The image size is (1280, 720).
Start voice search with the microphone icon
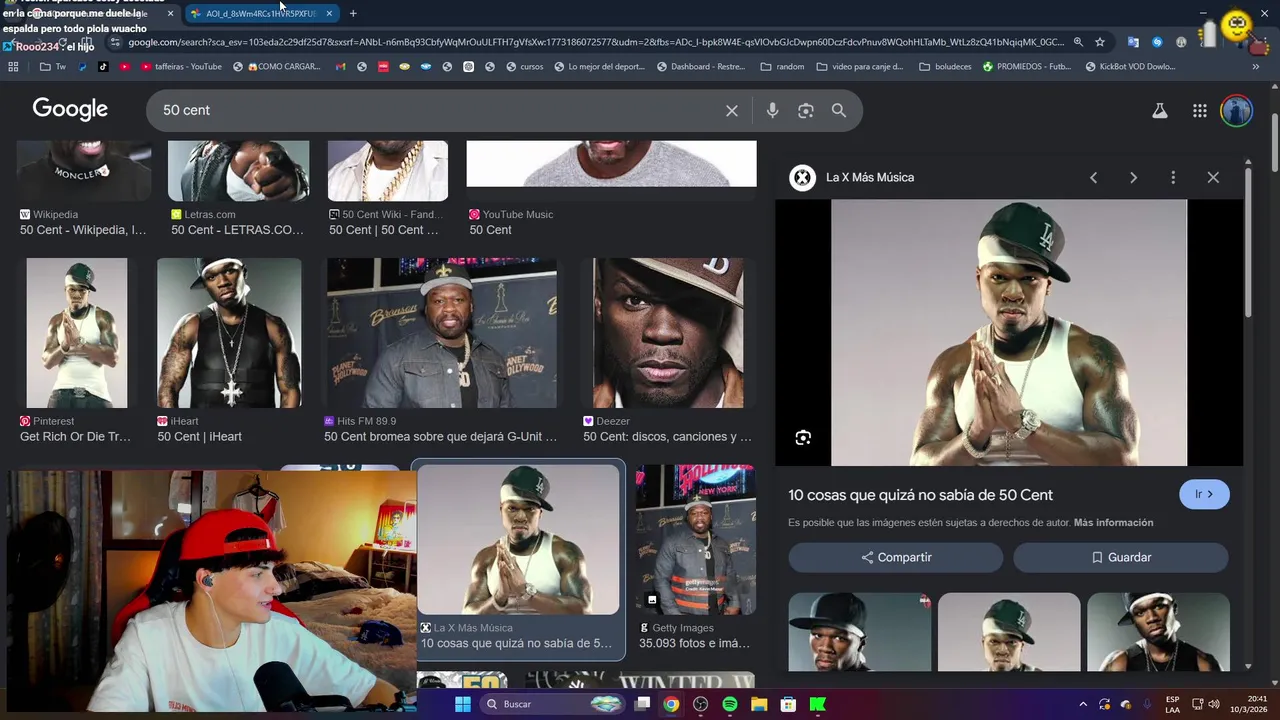tap(772, 111)
